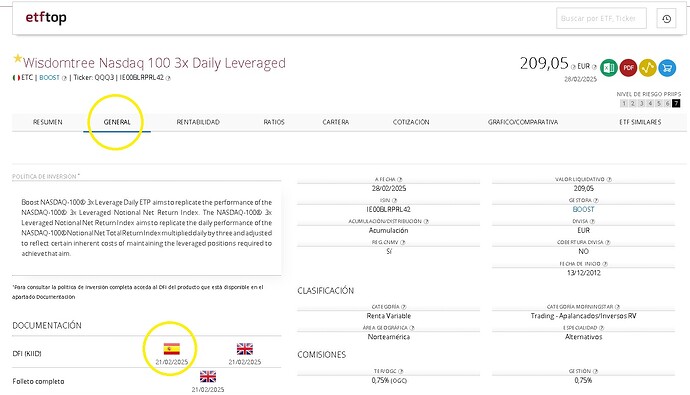
Task: Click help icon next to DIVISA
Action: tap(592, 221)
